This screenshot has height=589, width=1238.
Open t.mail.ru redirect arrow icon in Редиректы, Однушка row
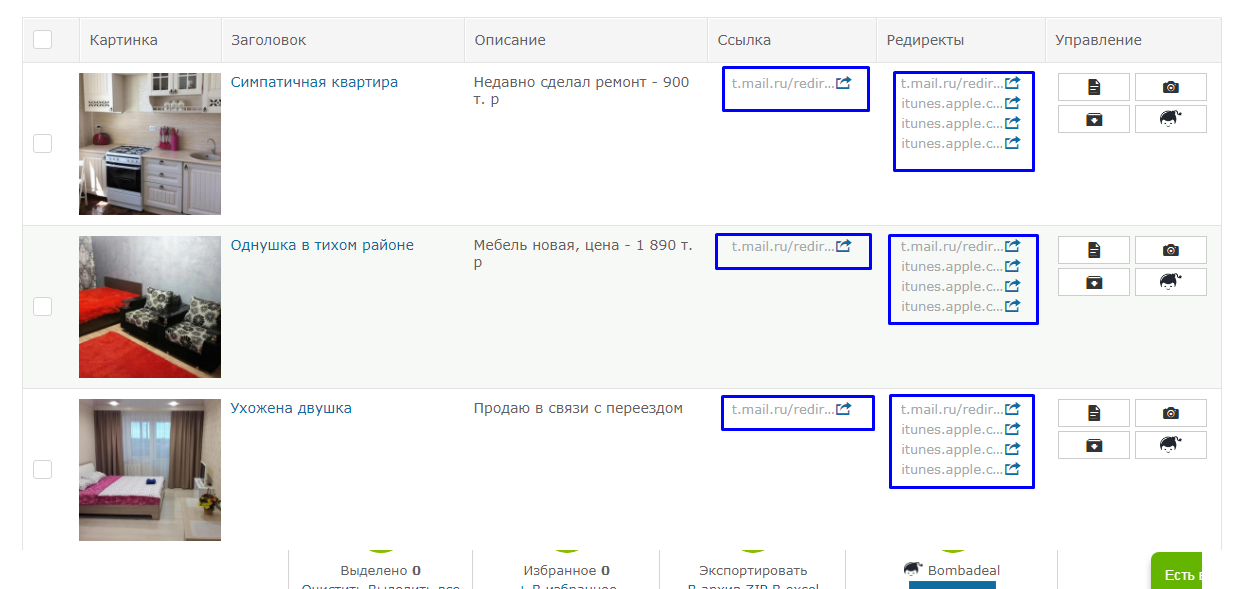1012,246
